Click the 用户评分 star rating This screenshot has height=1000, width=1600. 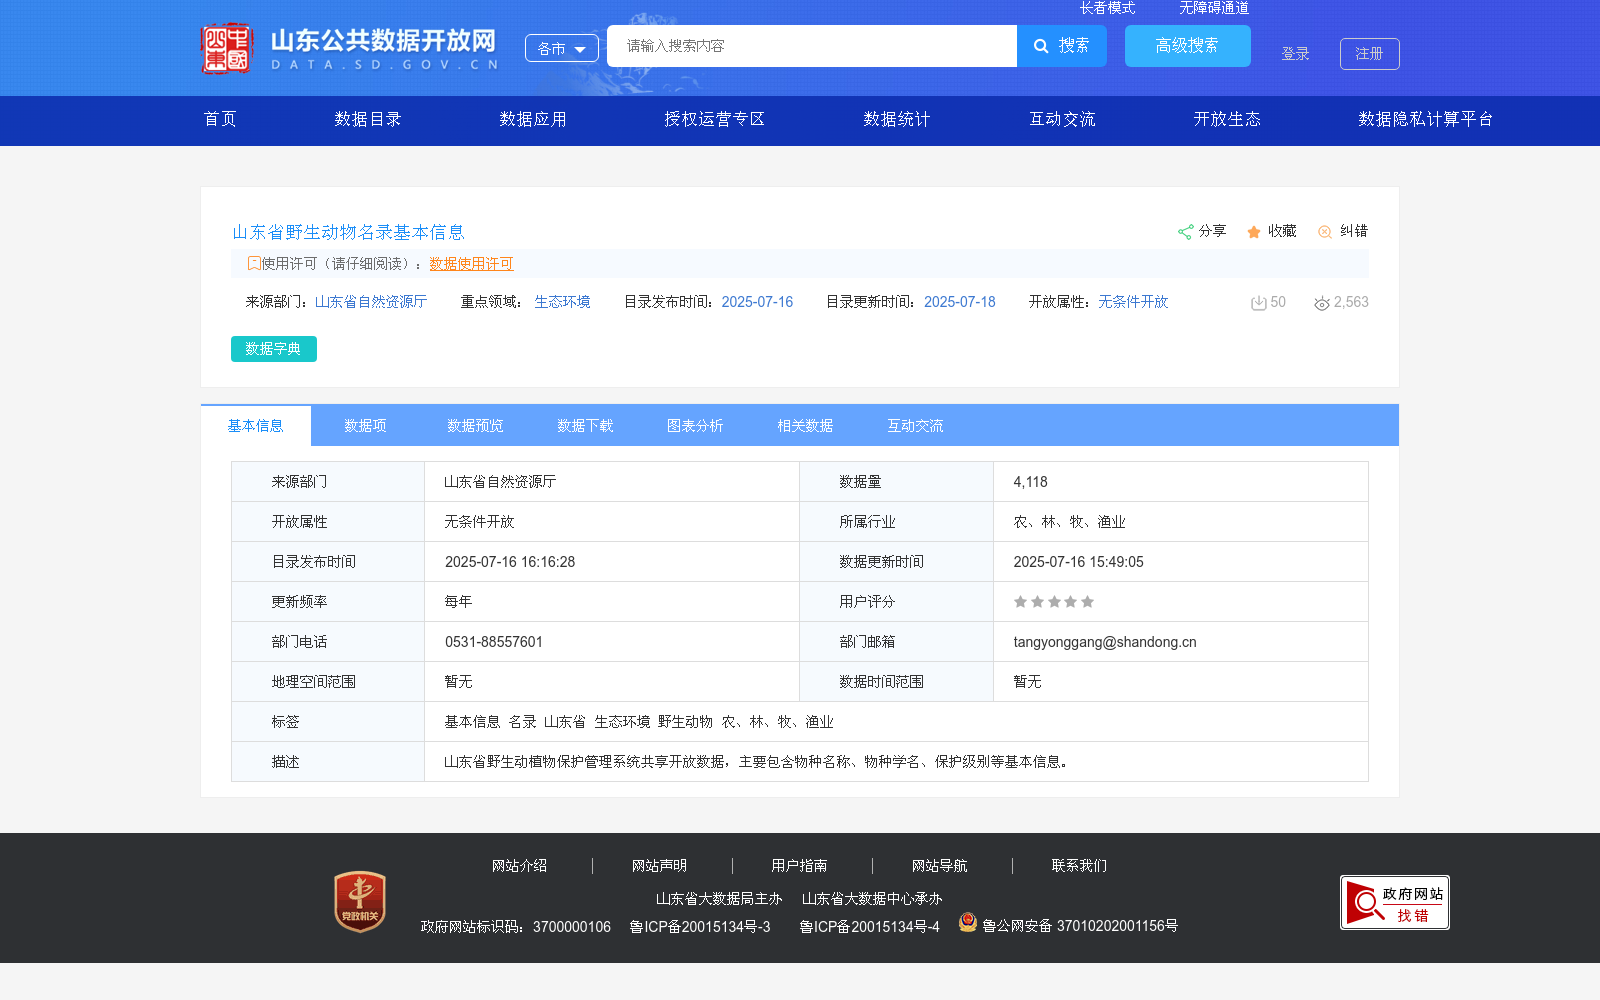(1054, 602)
